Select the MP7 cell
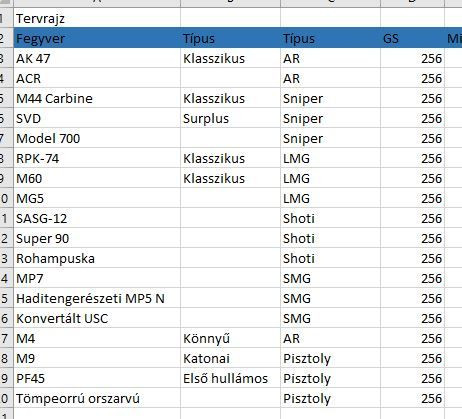Image resolution: width=462 pixels, height=419 pixels. 97,278
